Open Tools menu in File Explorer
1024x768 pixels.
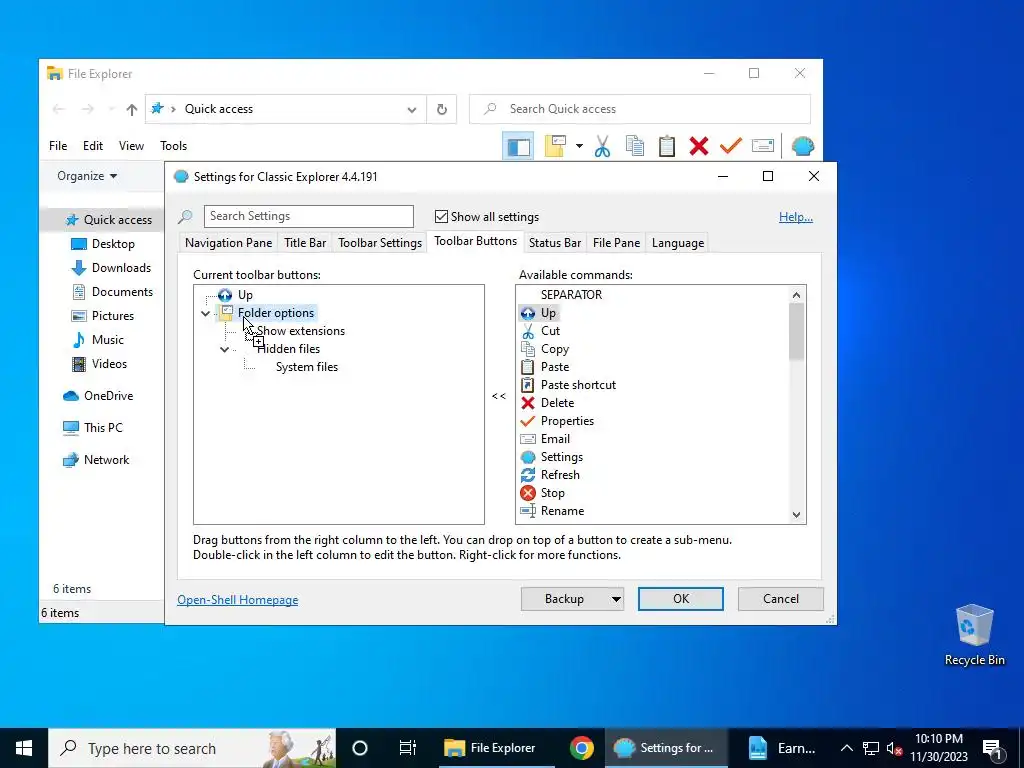pos(173,146)
